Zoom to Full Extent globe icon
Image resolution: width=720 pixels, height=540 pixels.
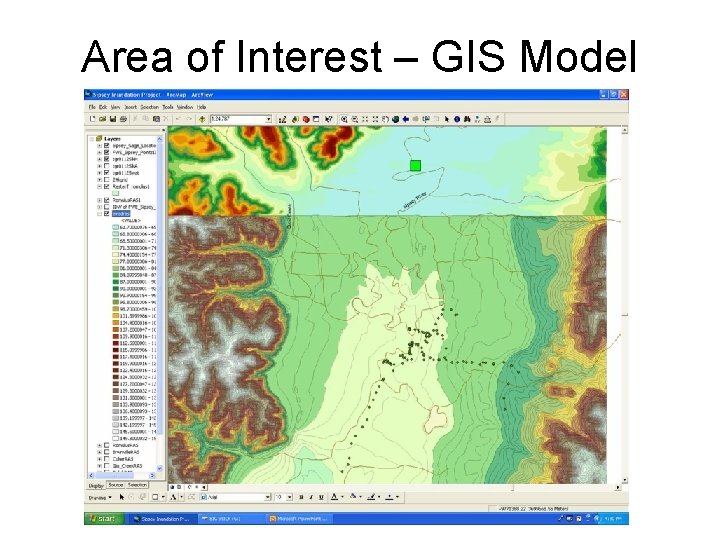[395, 119]
